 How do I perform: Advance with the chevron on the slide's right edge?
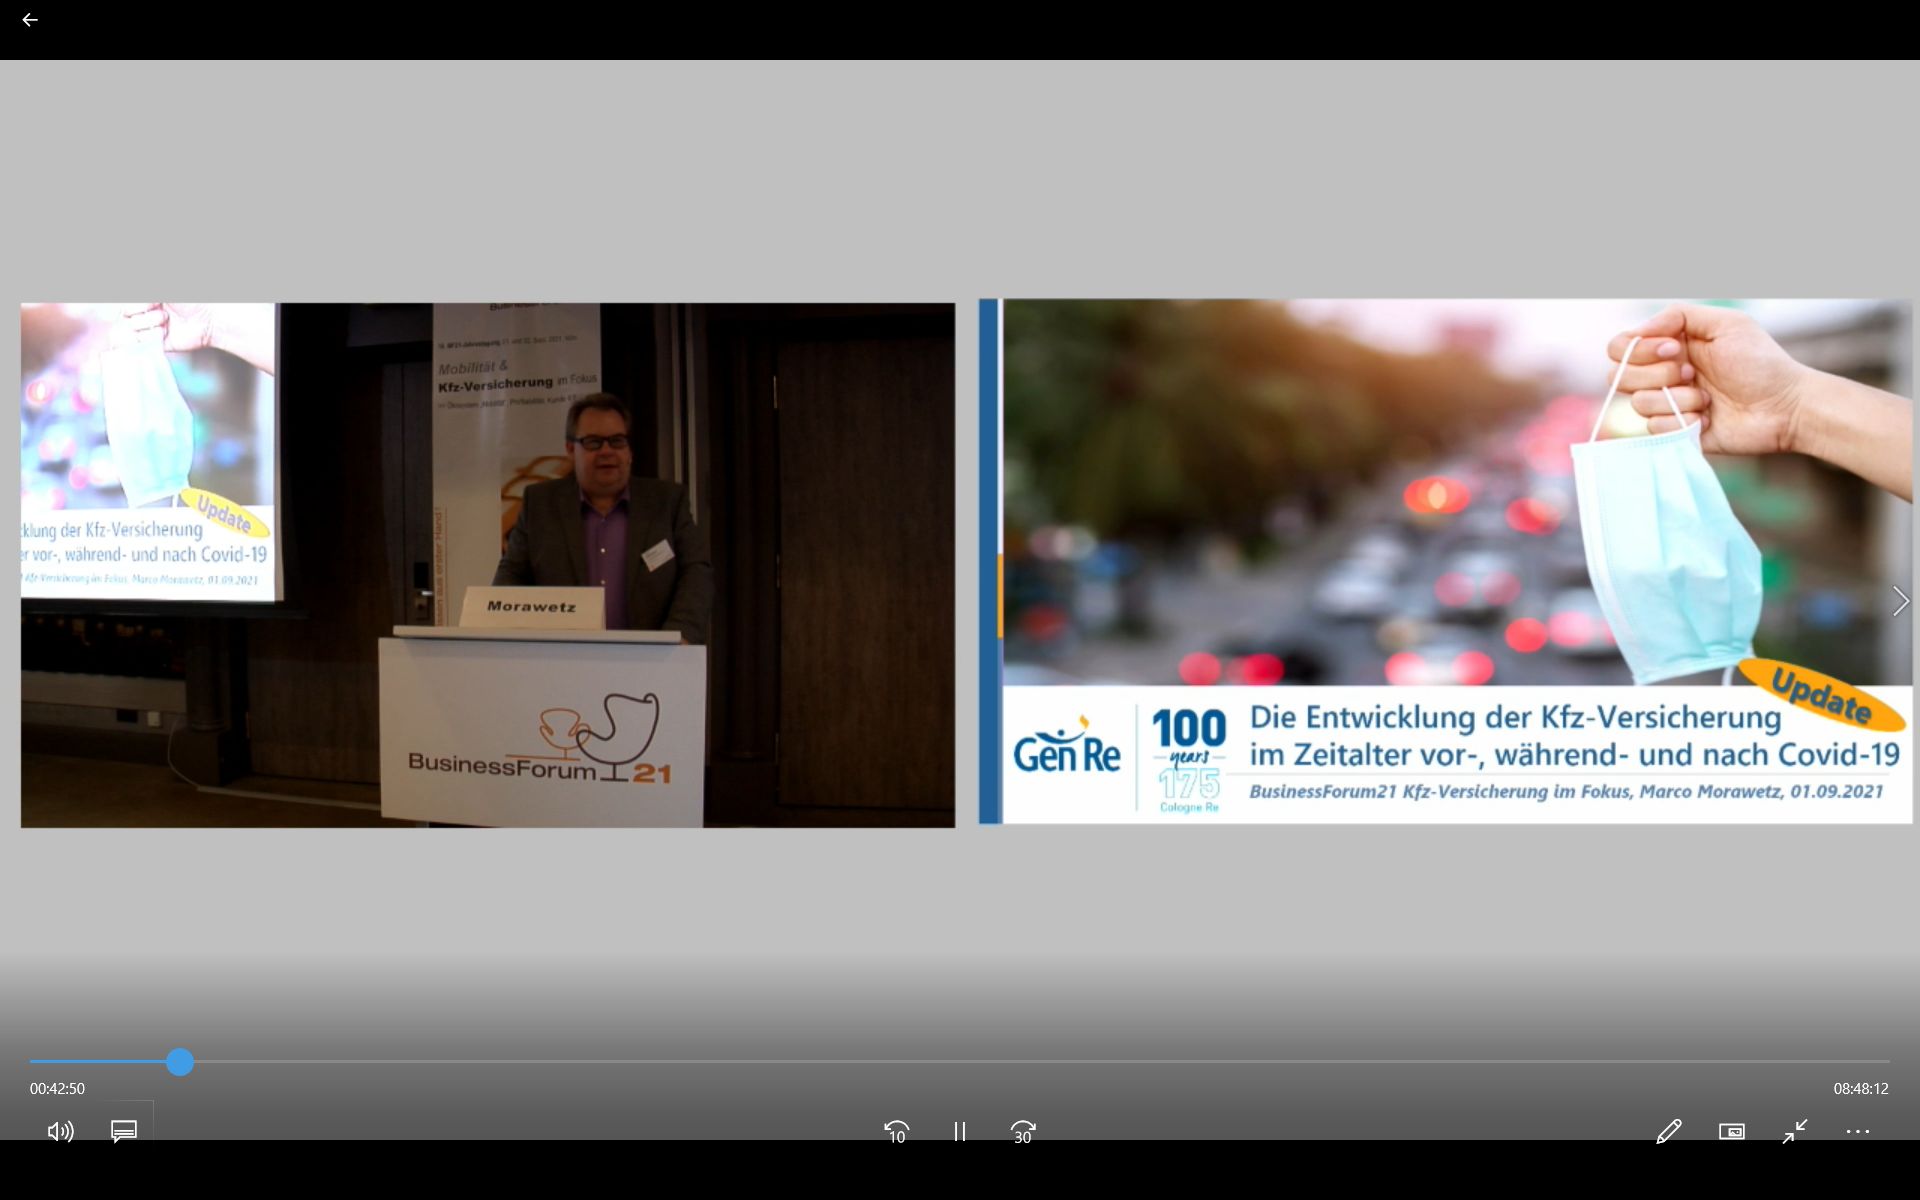pos(1900,601)
